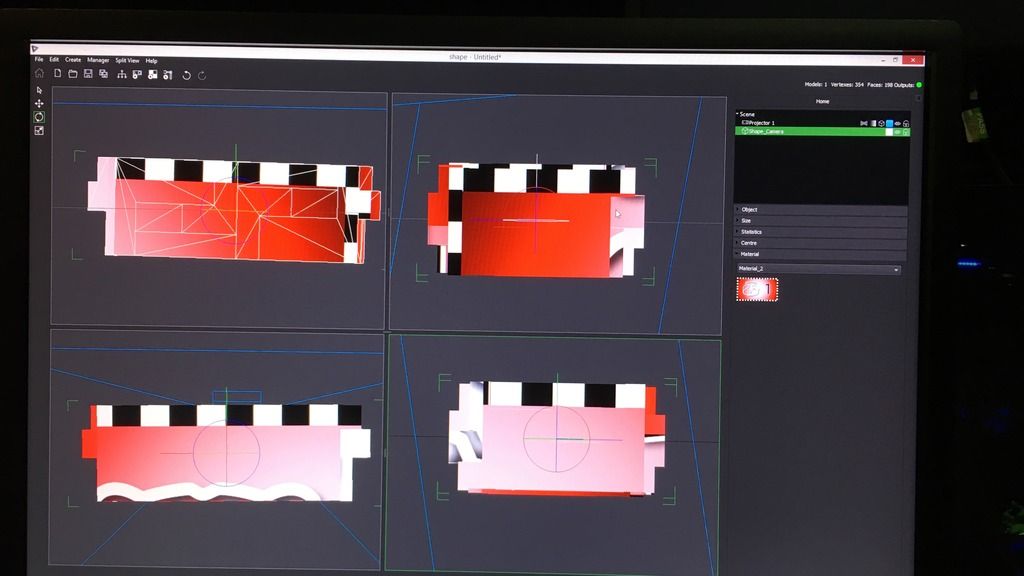Open the File menu
Image resolution: width=1024 pixels, height=576 pixels.
coord(39,59)
